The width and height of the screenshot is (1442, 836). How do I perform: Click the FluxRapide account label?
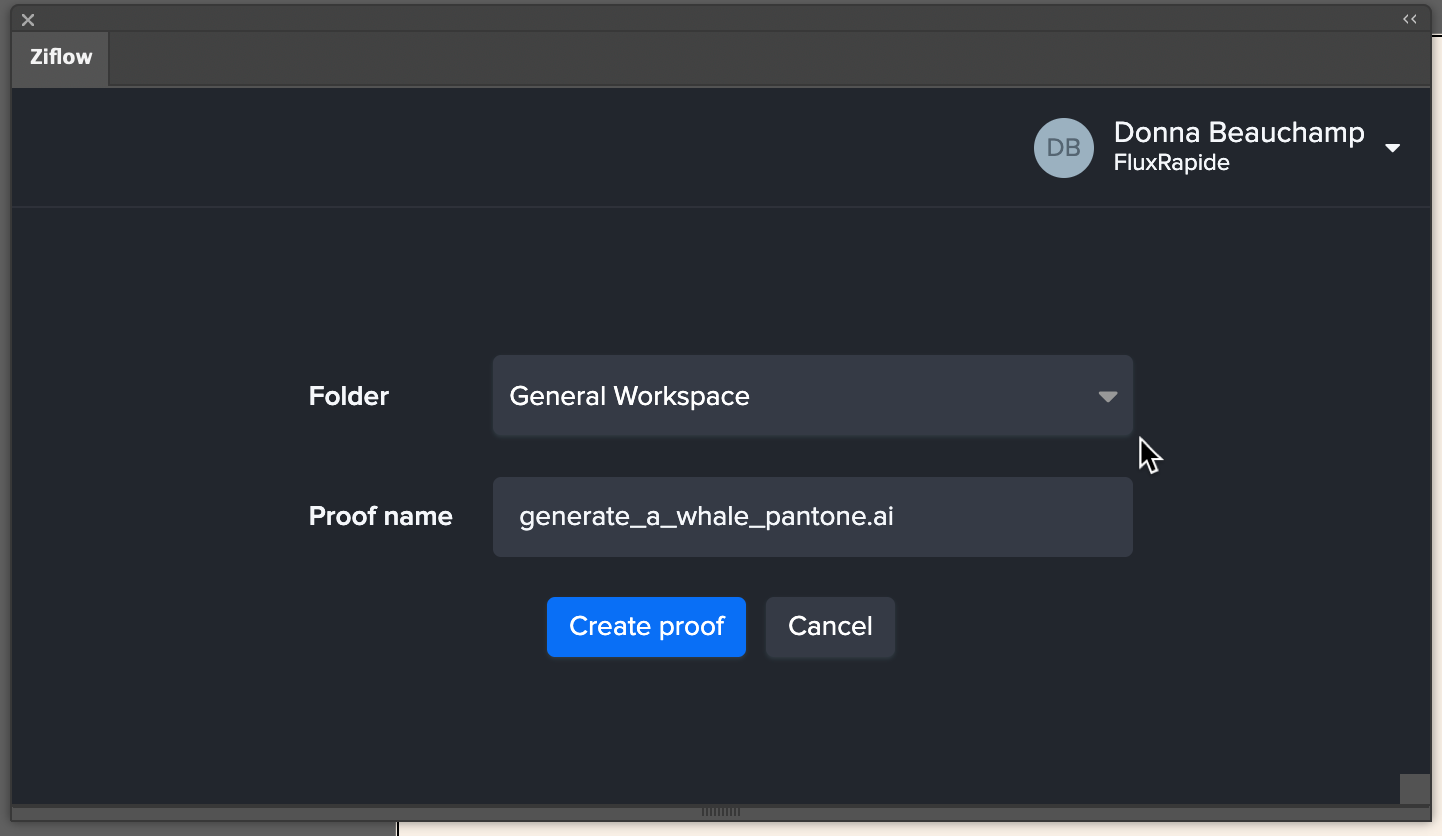pyautogui.click(x=1170, y=162)
